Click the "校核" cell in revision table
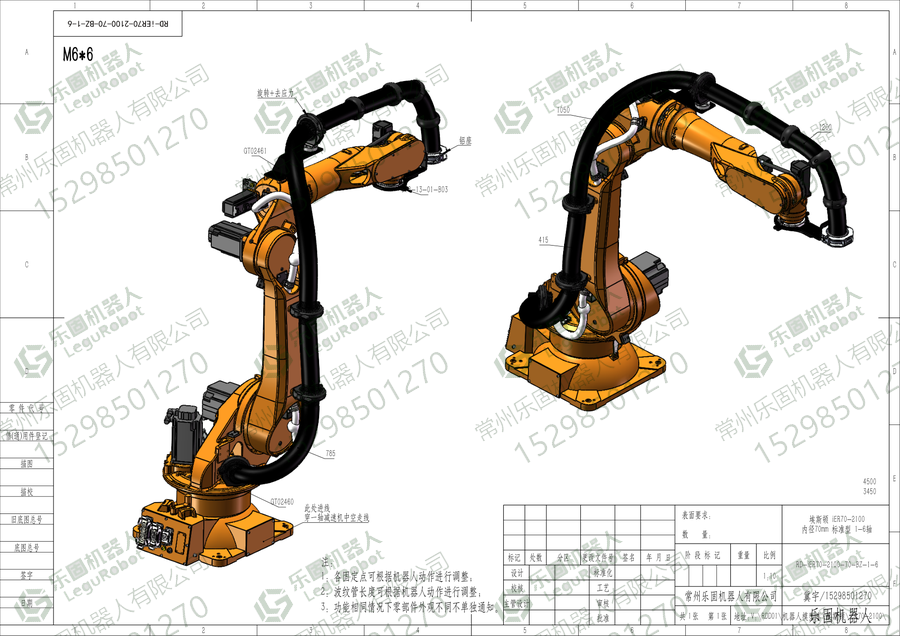900x636 pixels. coord(517,588)
